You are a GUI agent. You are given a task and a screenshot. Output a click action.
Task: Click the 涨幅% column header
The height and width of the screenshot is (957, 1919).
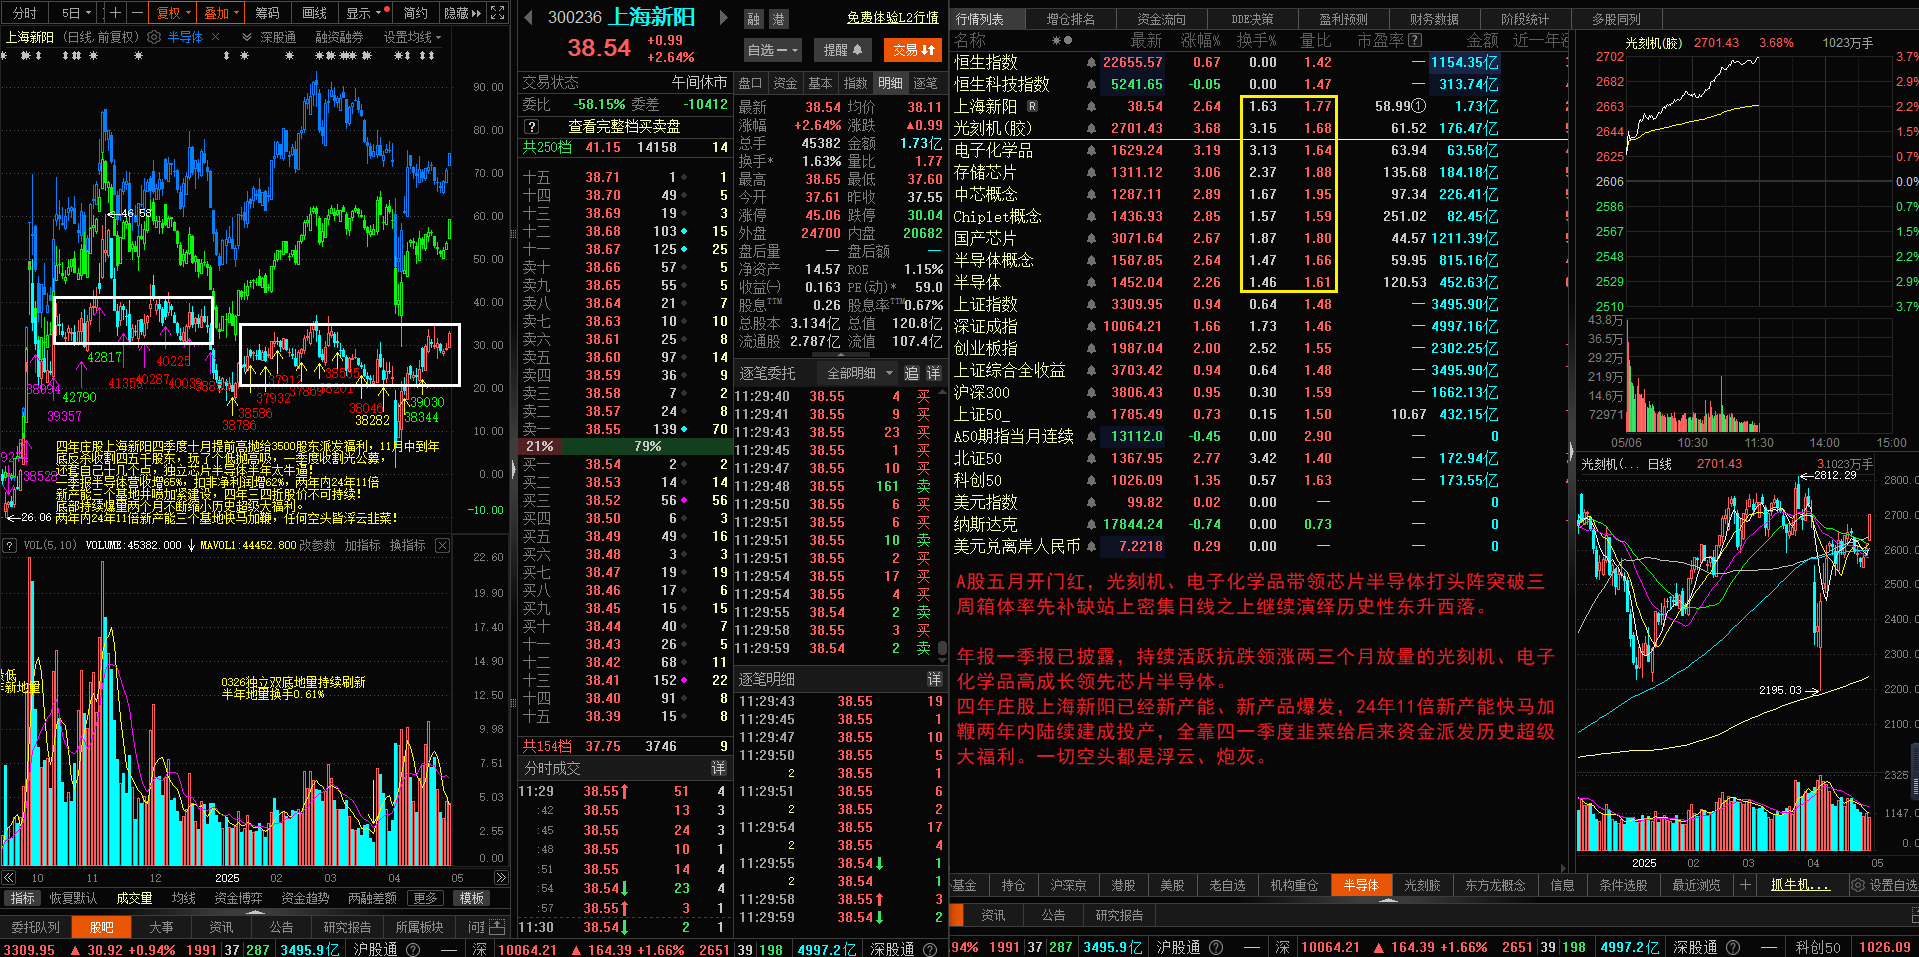tap(1200, 40)
